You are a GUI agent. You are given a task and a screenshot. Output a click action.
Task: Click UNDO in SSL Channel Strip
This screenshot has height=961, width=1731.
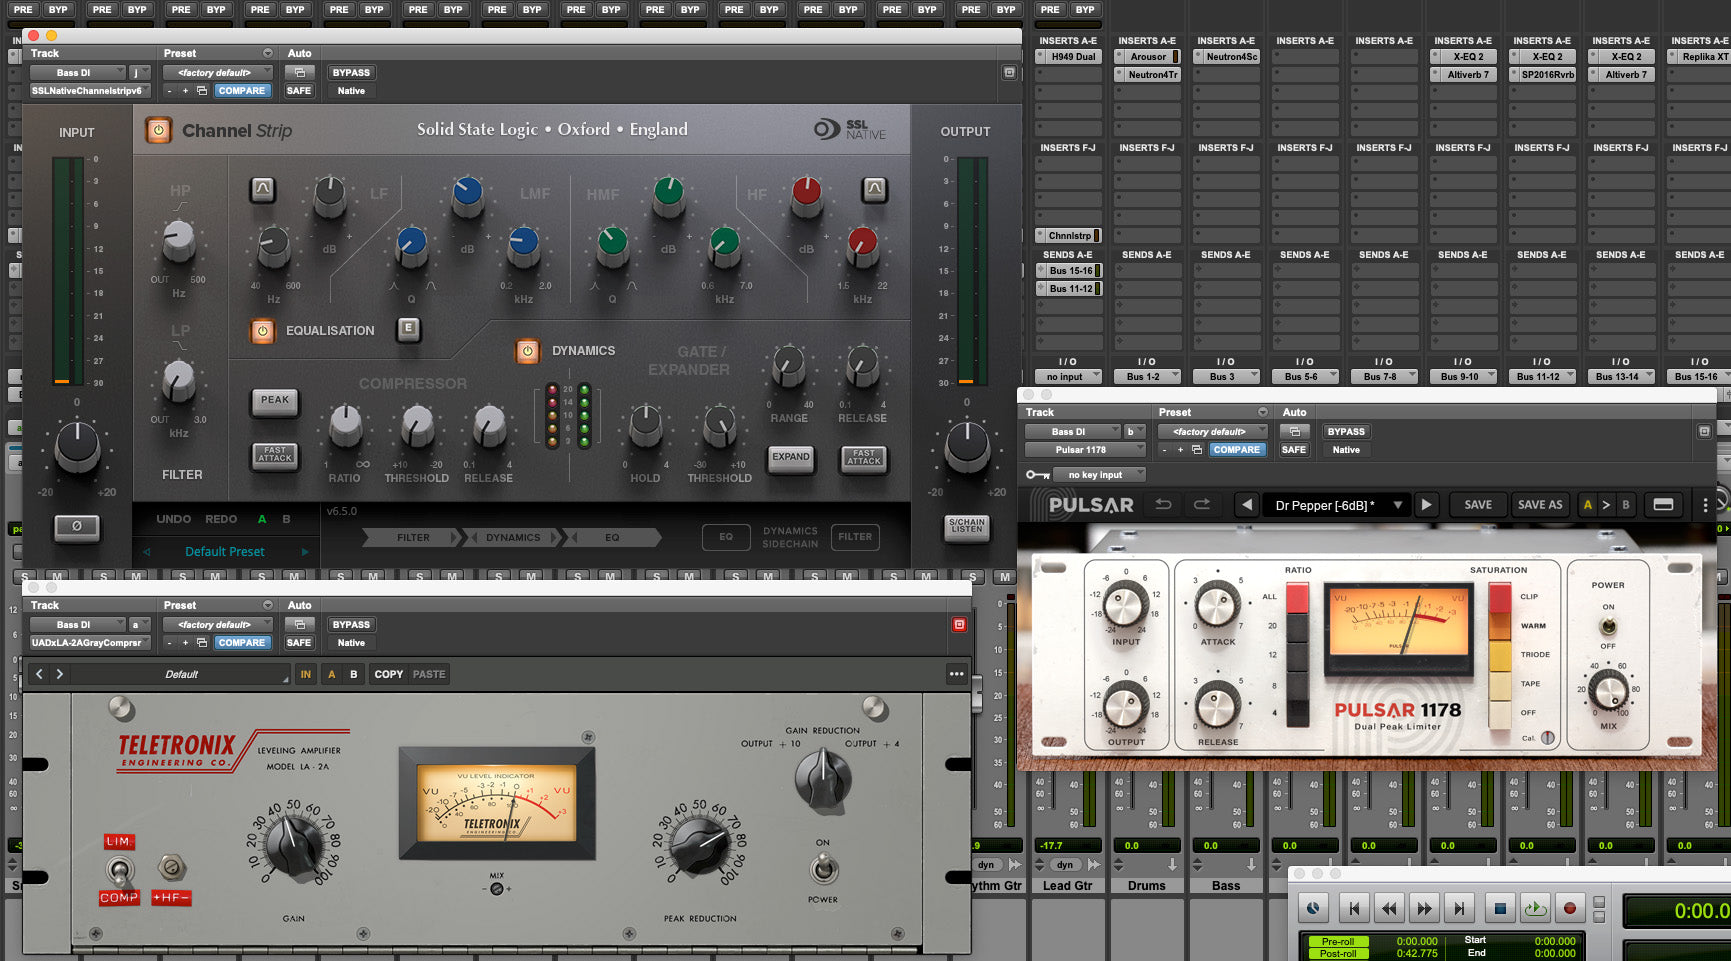[173, 519]
